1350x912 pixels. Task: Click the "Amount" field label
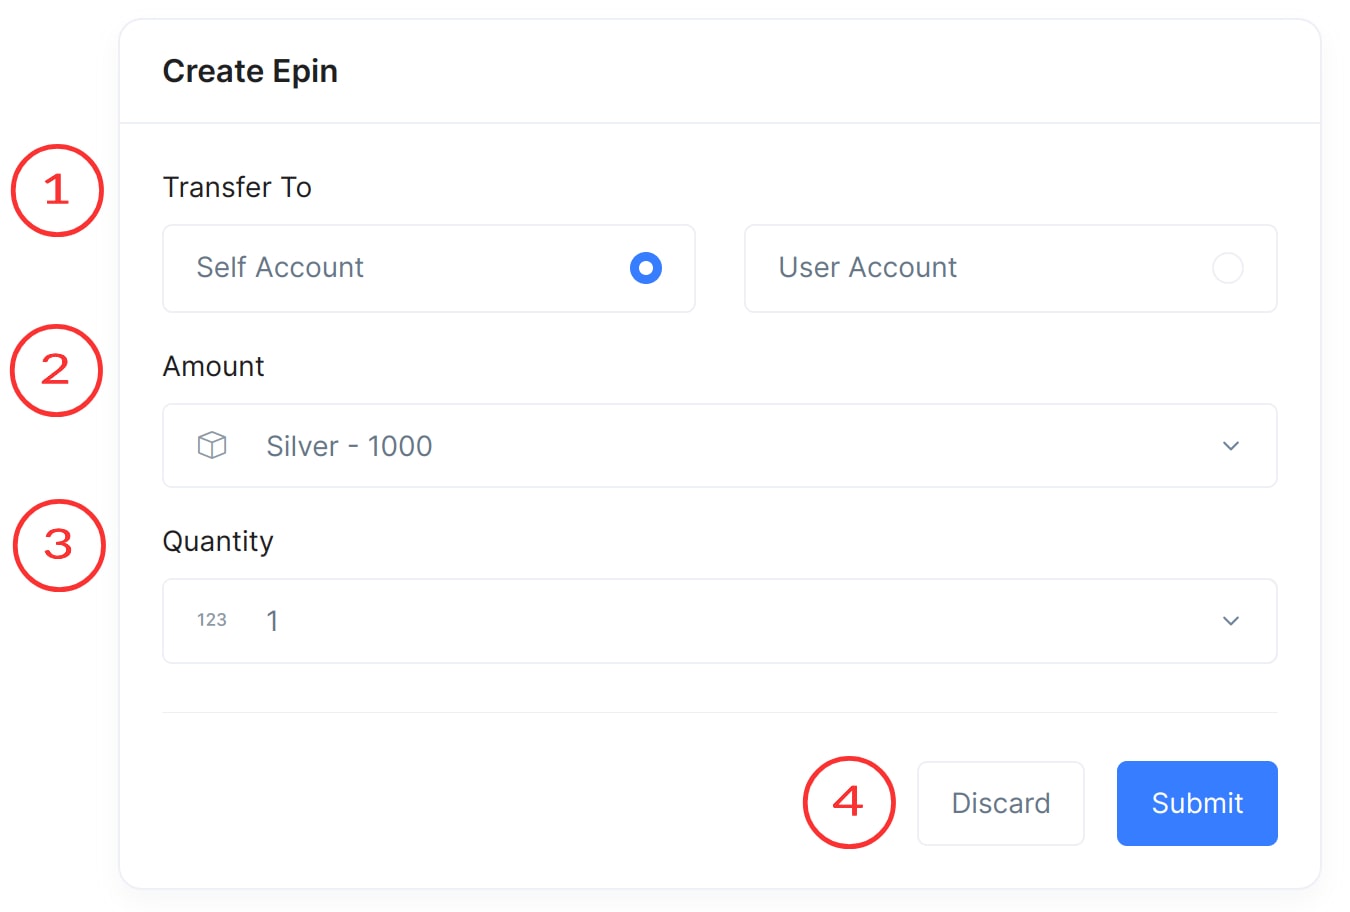[213, 366]
